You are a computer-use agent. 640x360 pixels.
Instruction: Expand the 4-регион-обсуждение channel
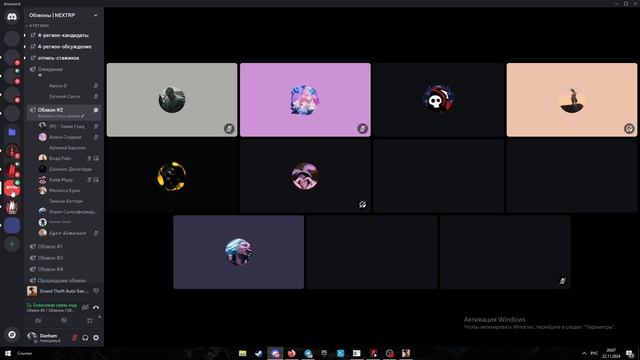(x=64, y=47)
